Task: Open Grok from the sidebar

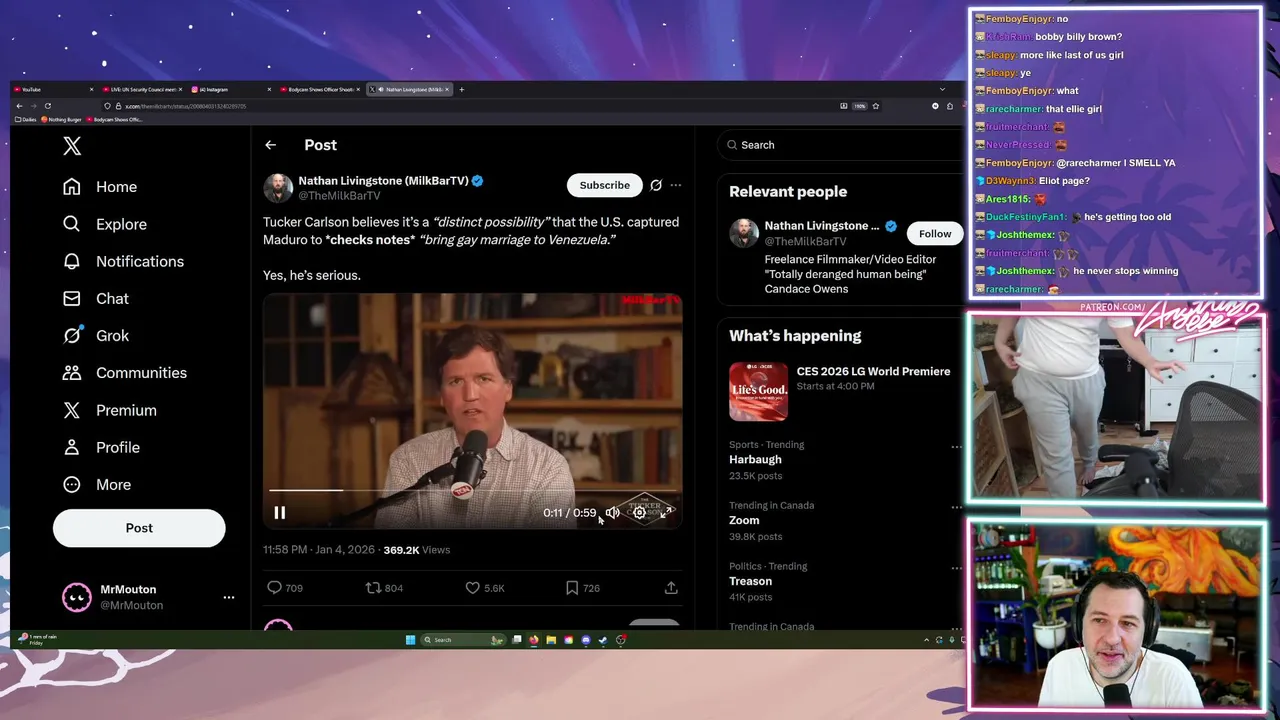Action: 96,336
